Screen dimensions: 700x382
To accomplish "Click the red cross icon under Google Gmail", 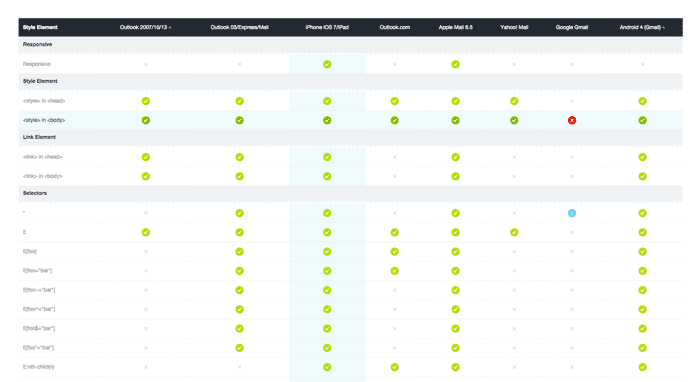I will pos(572,120).
